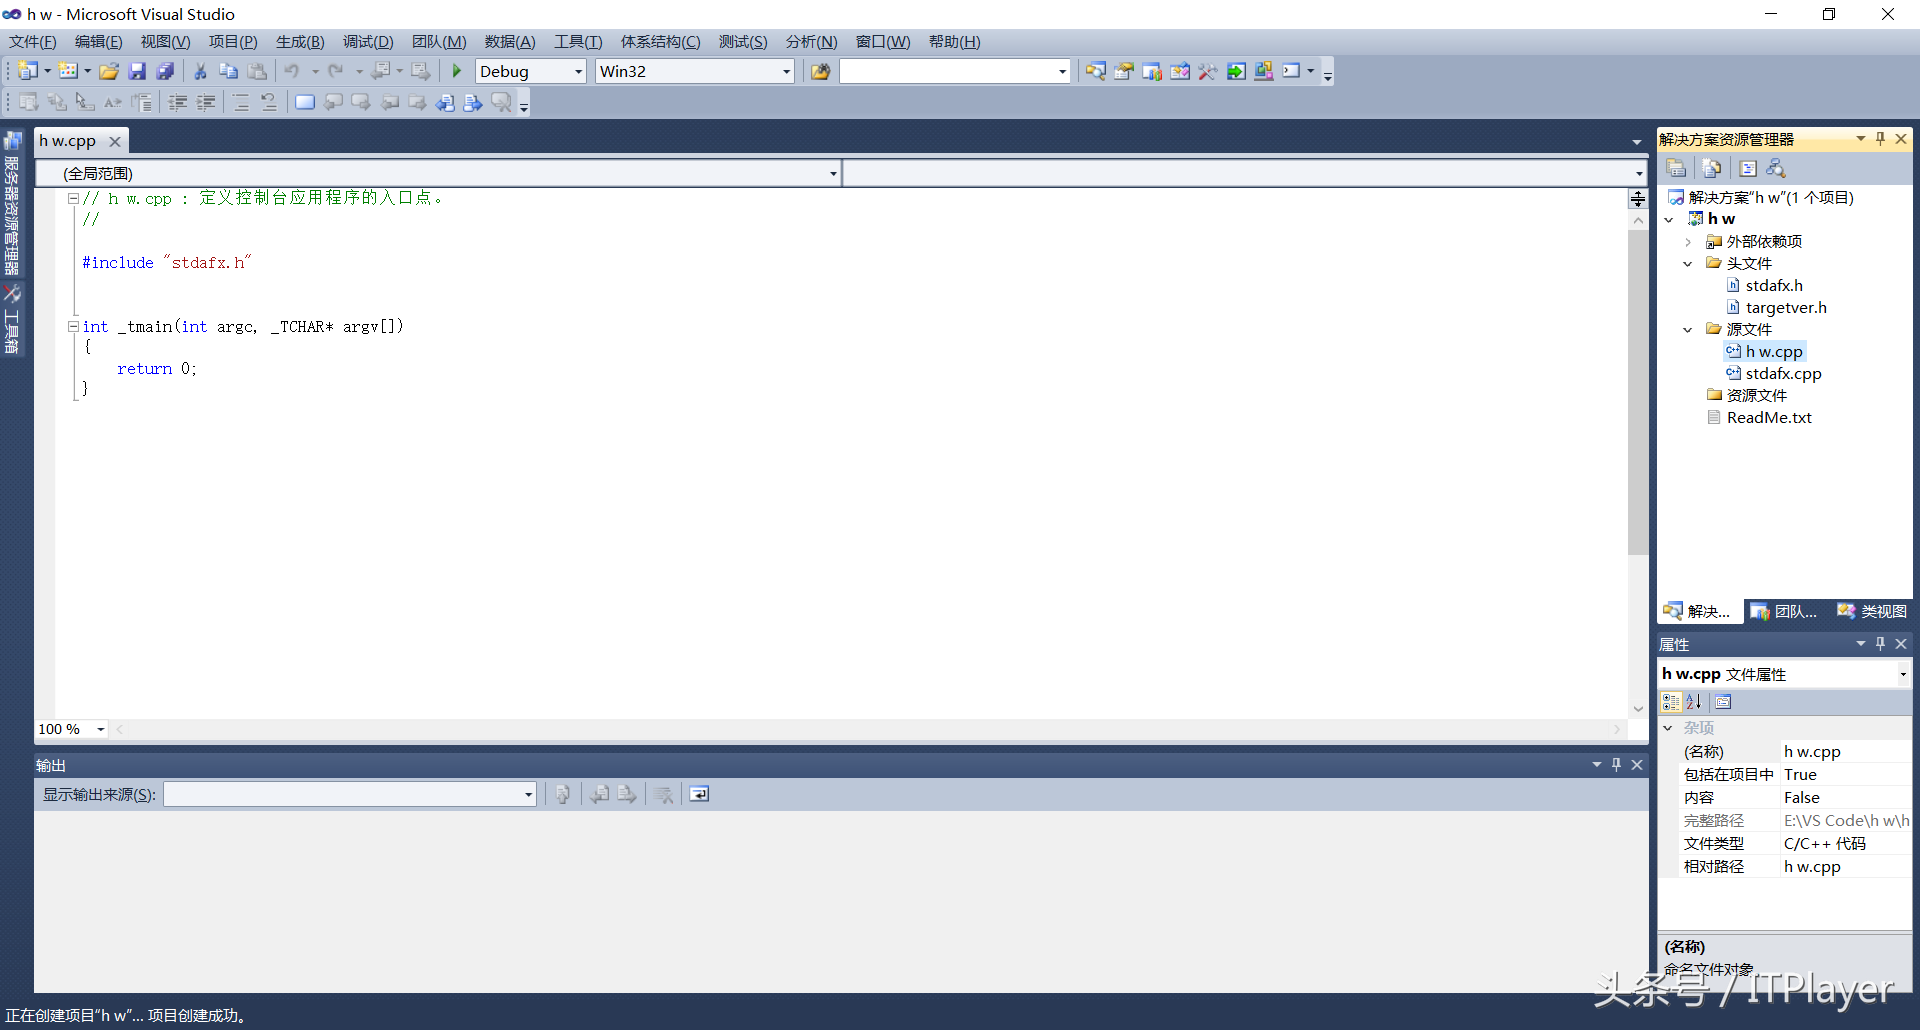The height and width of the screenshot is (1030, 1920).
Task: Click the Undo arrow icon
Action: tap(292, 71)
